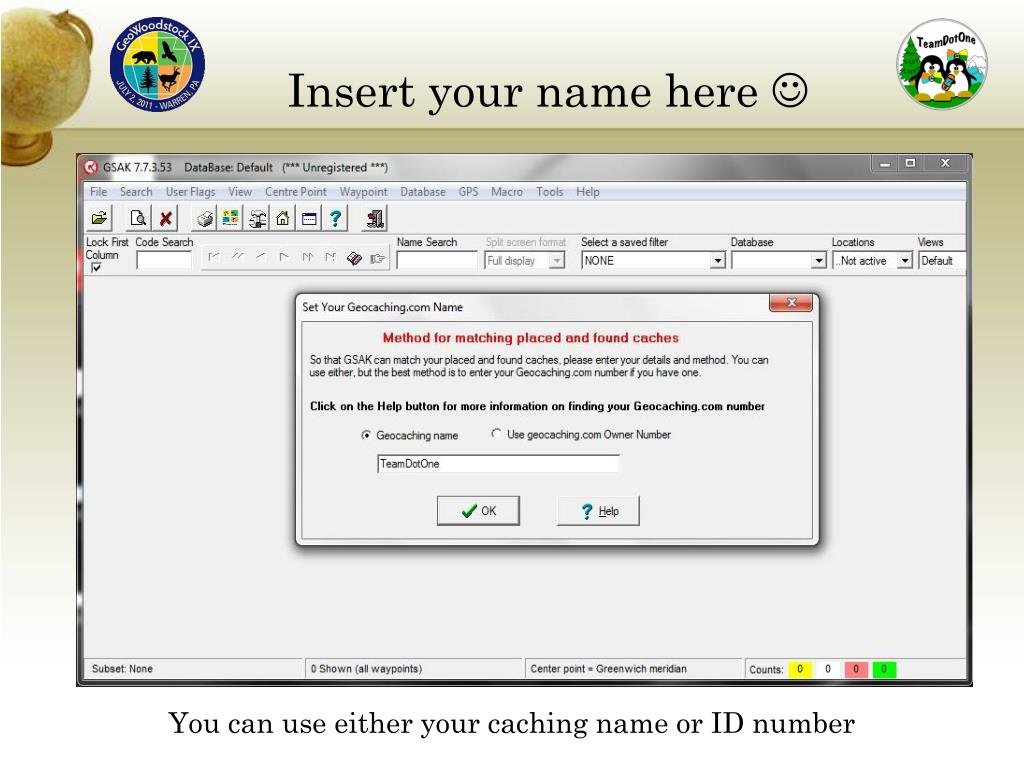
Task: Open the GPS menu
Action: [468, 192]
